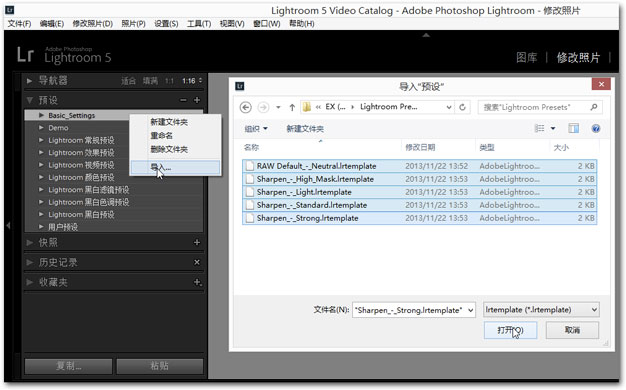
Task: Change the file view layout icon
Action: 539,128
